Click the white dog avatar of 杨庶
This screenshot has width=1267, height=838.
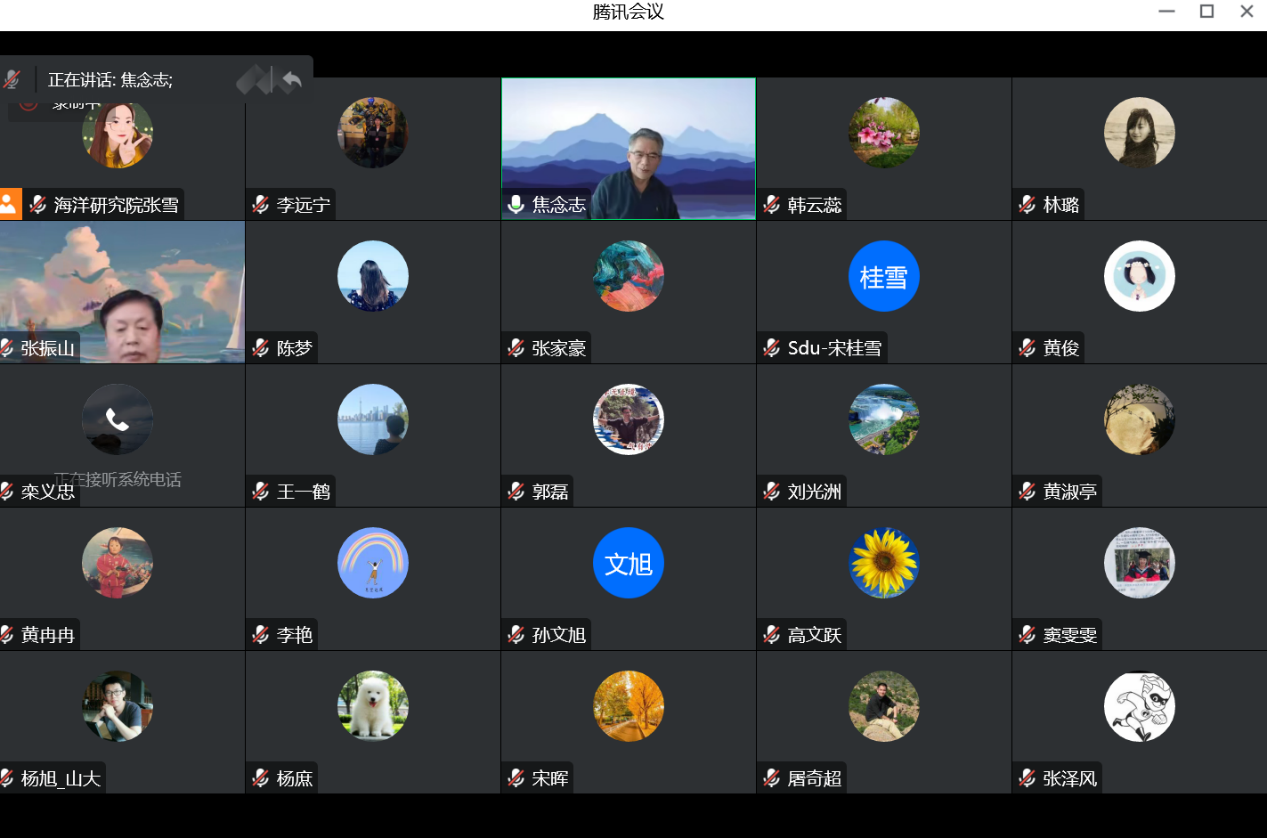373,706
